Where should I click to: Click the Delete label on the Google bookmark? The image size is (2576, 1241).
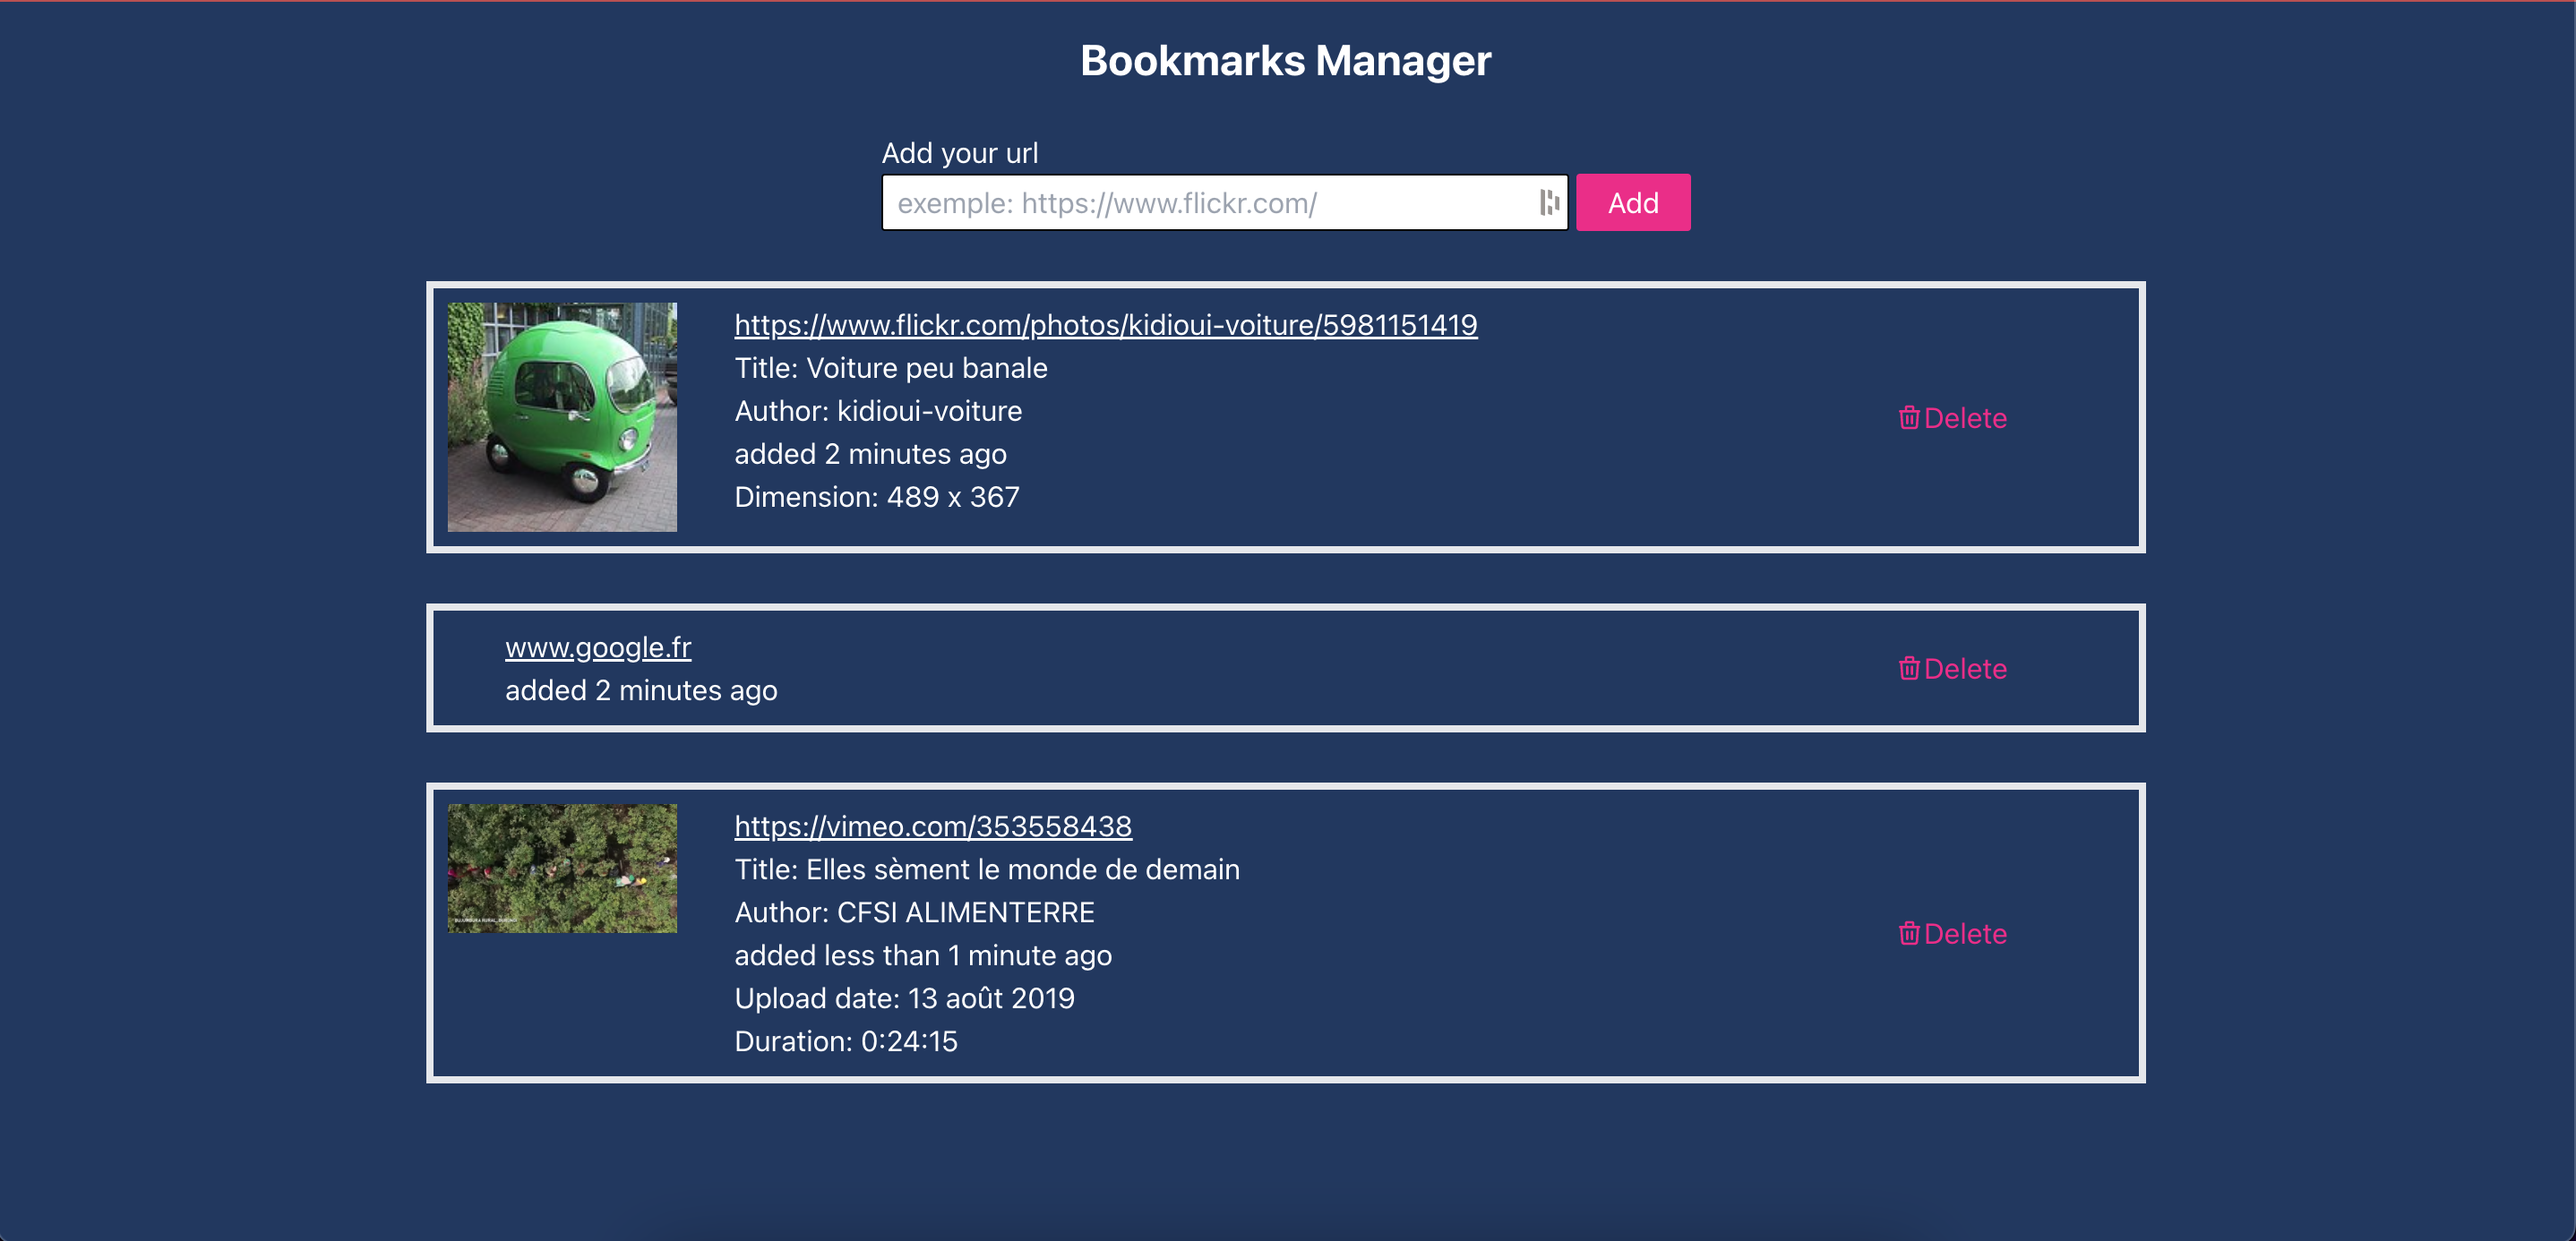(1965, 668)
